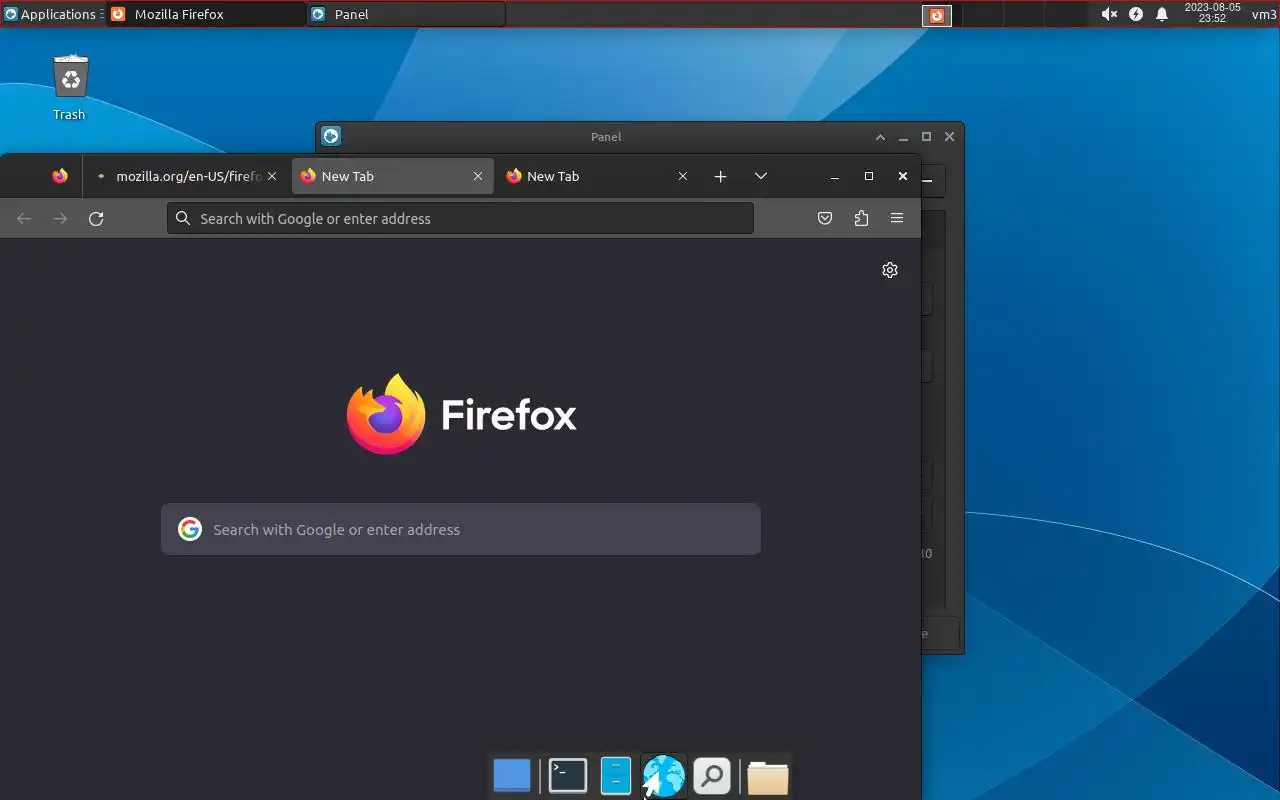Open the Pocket save icon
1280x800 pixels.
click(x=825, y=218)
